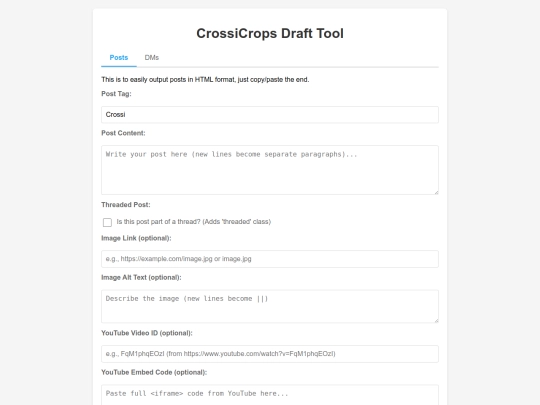This screenshot has height=405, width=540.
Task: Click the 'YouTube Embed Code (optional):' label
Action: click(154, 372)
